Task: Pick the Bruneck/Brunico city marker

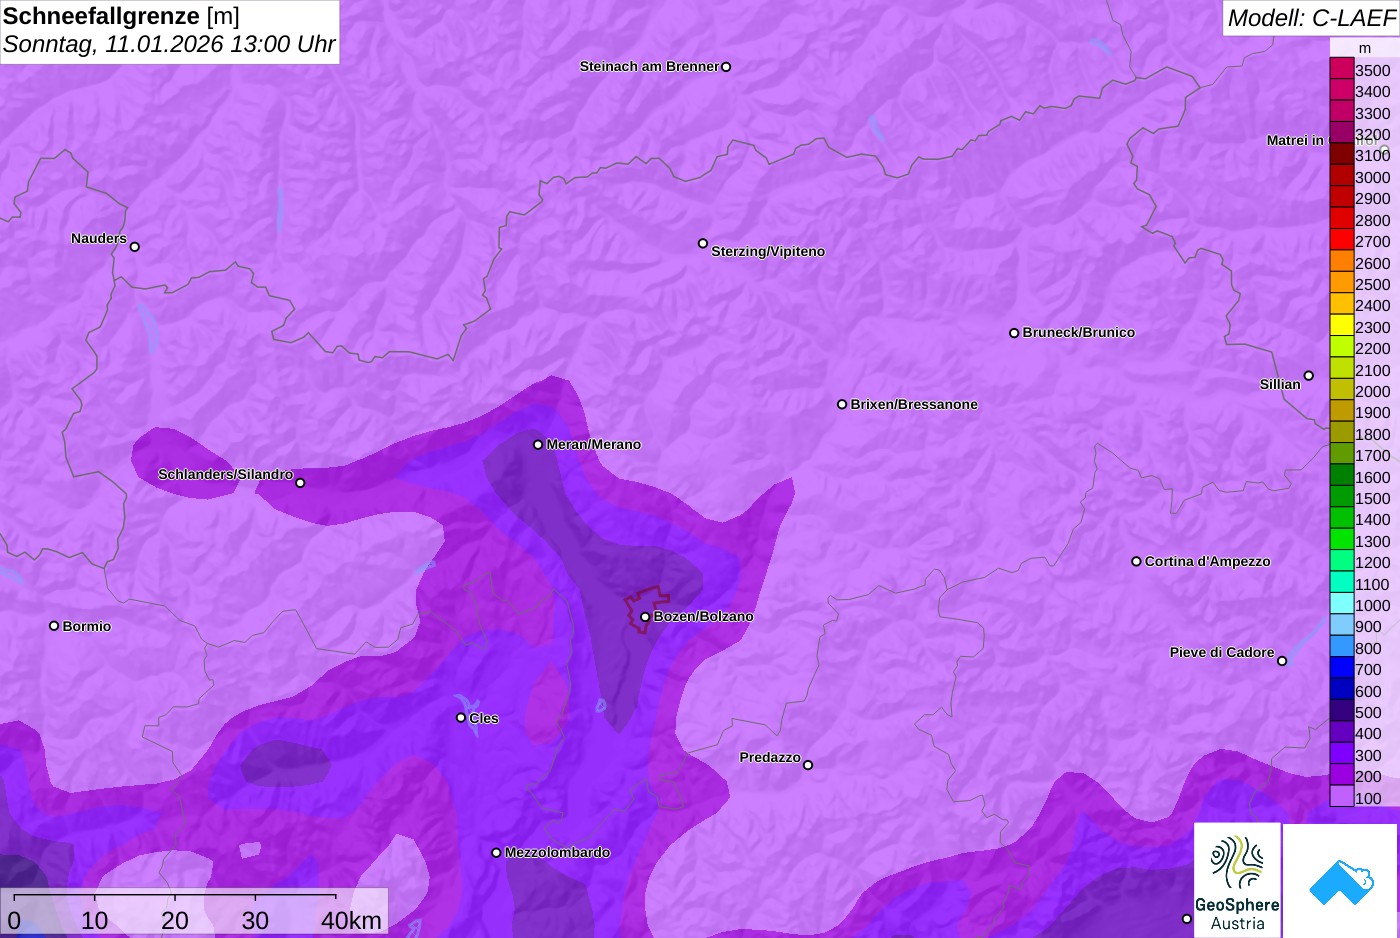Action: (1014, 333)
